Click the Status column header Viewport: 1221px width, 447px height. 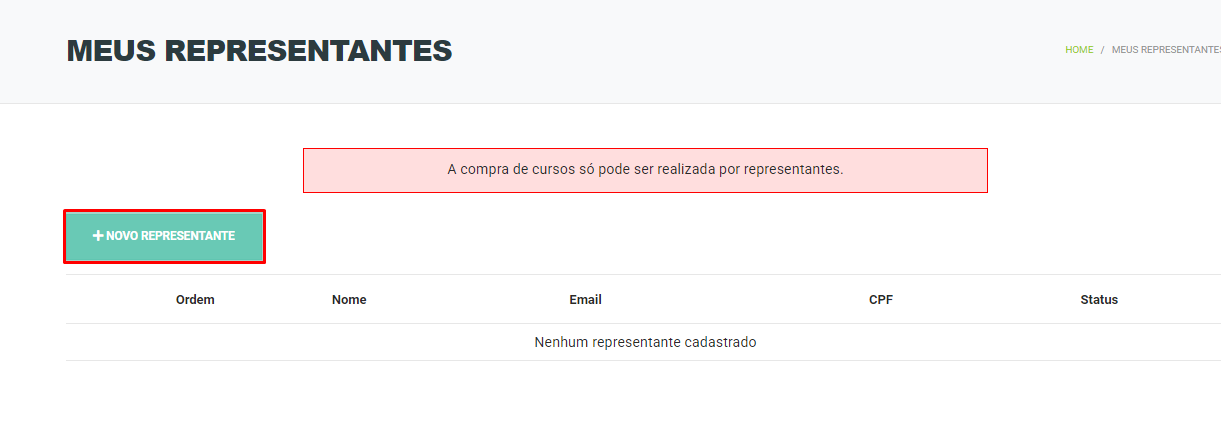1099,300
